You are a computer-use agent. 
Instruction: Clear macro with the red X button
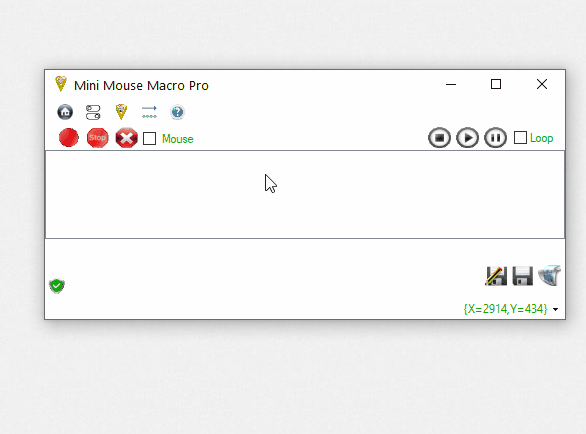tap(126, 138)
